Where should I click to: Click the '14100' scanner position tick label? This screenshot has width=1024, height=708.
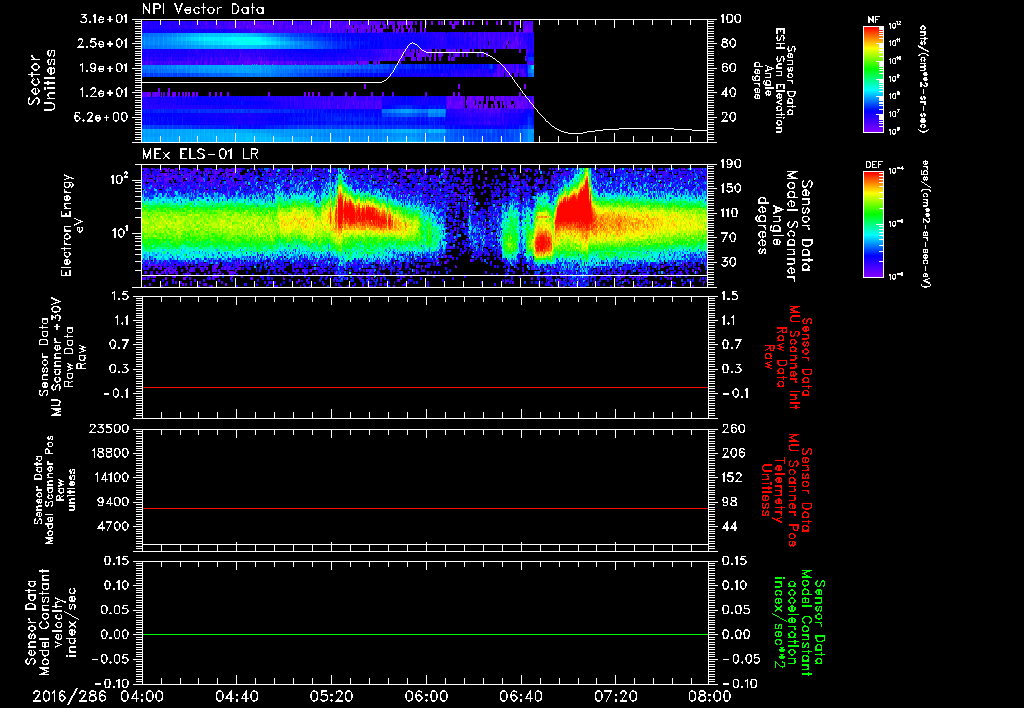109,477
